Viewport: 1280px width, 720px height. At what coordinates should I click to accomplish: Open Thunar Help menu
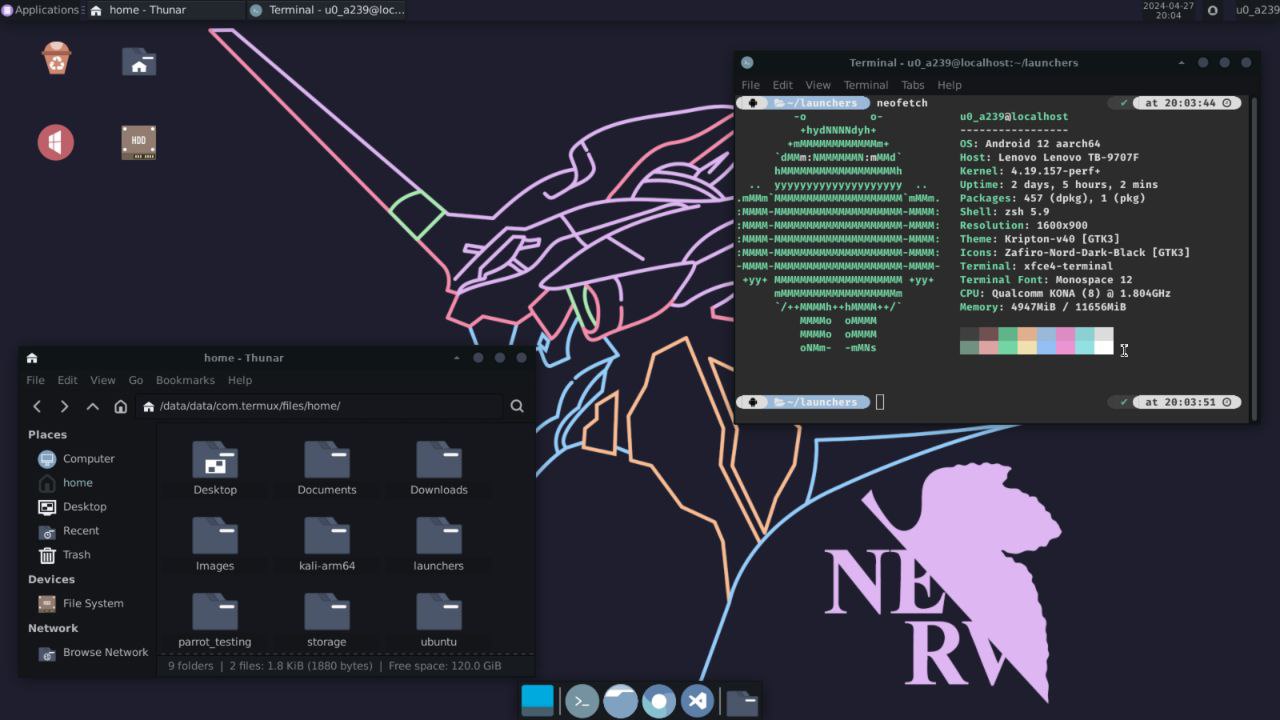(x=240, y=380)
